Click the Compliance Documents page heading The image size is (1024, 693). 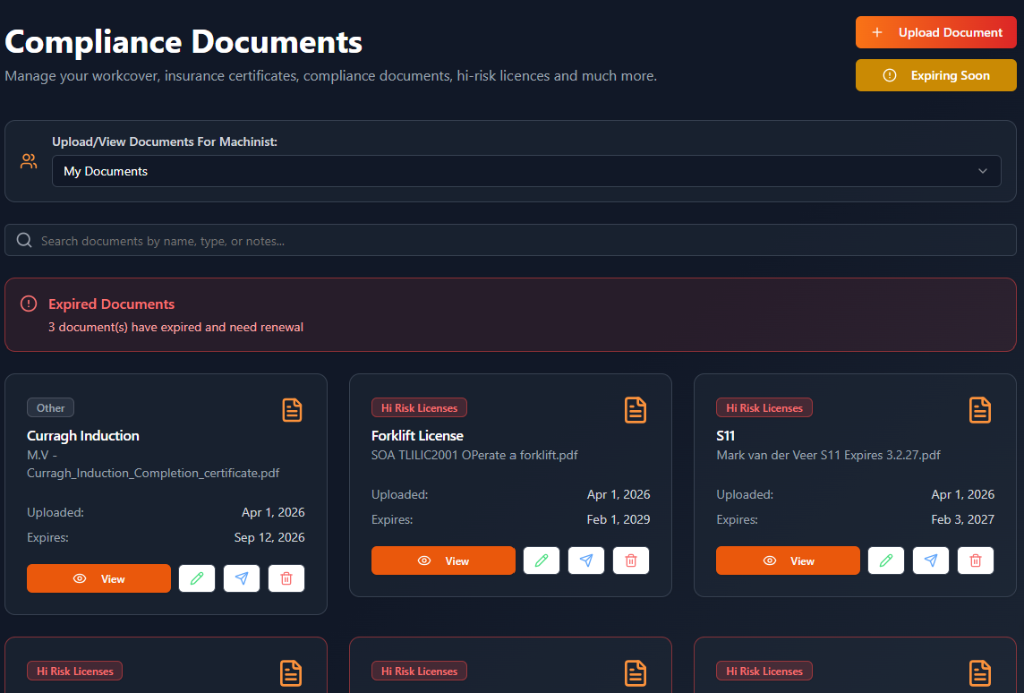pos(184,42)
